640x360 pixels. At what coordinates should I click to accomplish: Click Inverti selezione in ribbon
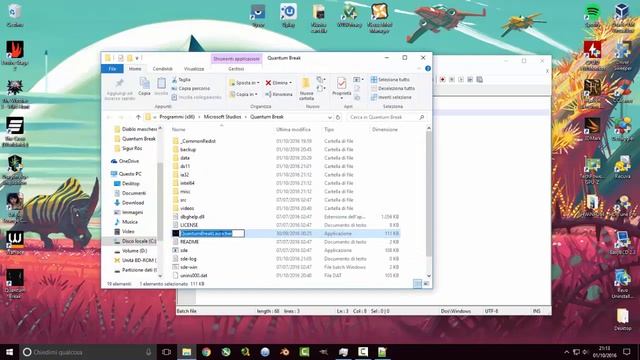point(391,97)
